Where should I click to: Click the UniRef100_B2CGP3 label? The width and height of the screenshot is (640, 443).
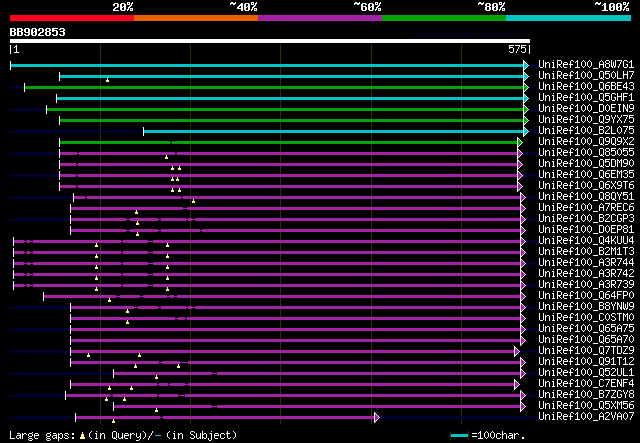[586, 219]
